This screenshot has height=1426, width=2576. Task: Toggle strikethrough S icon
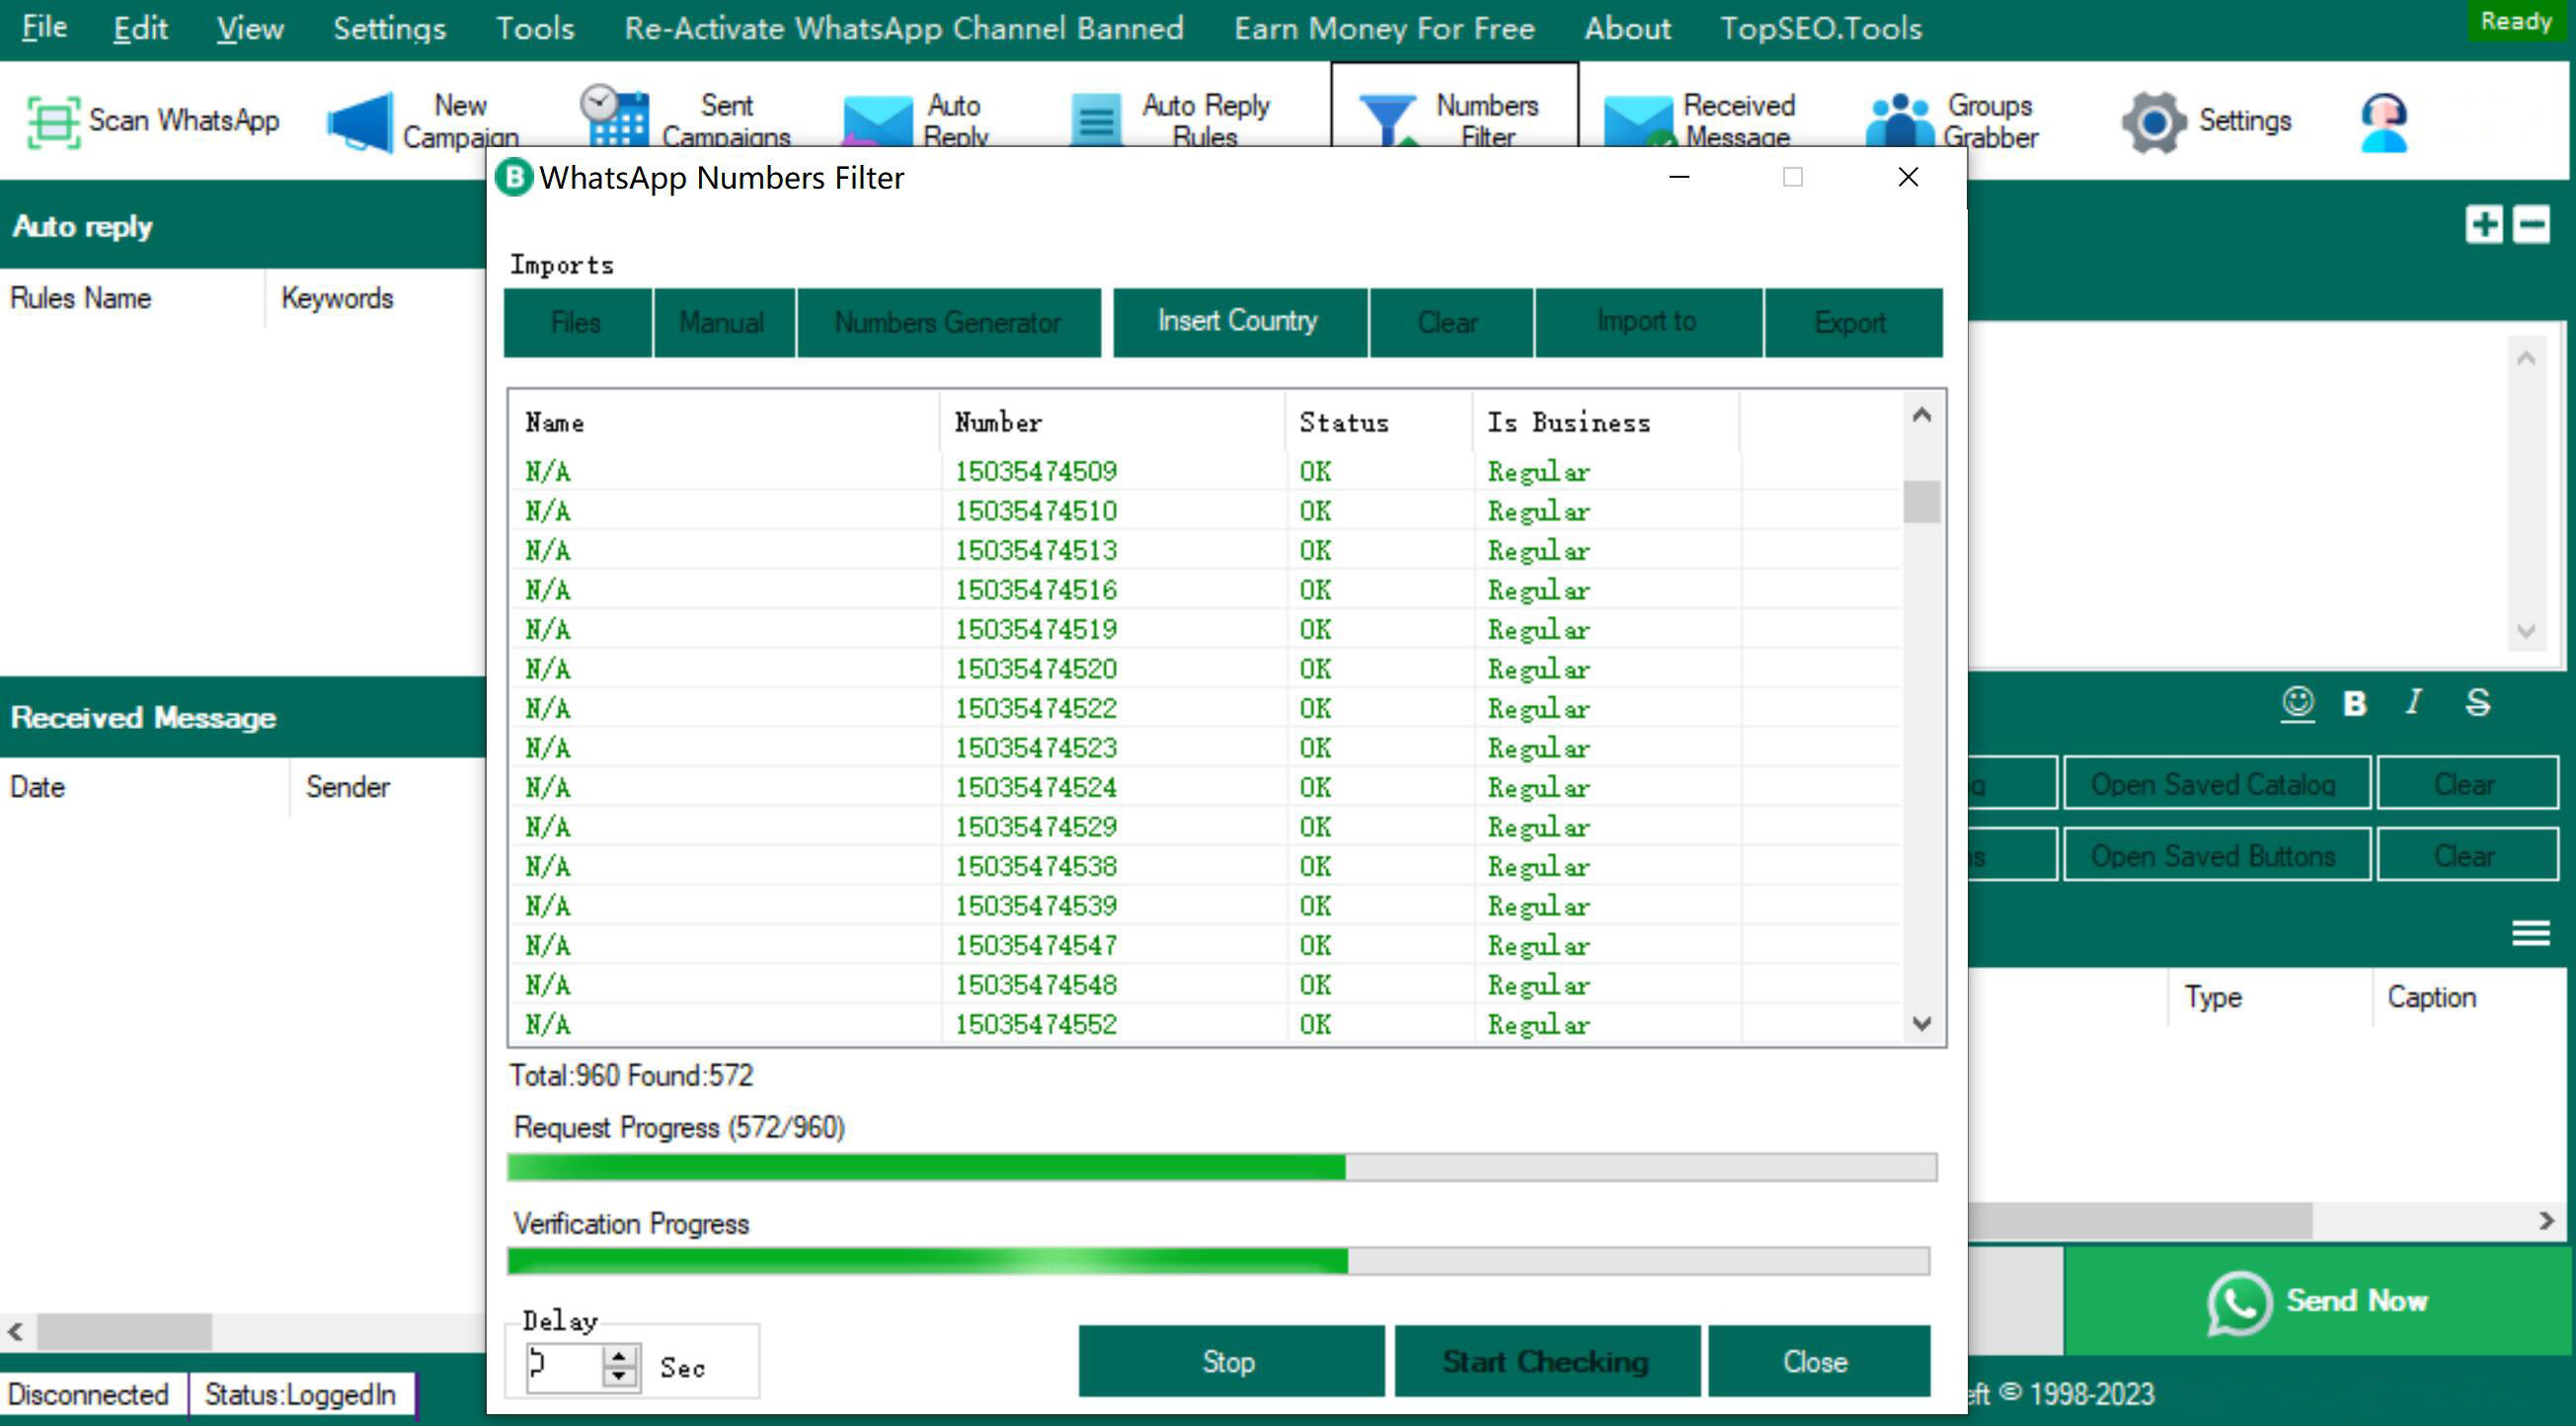[2478, 702]
